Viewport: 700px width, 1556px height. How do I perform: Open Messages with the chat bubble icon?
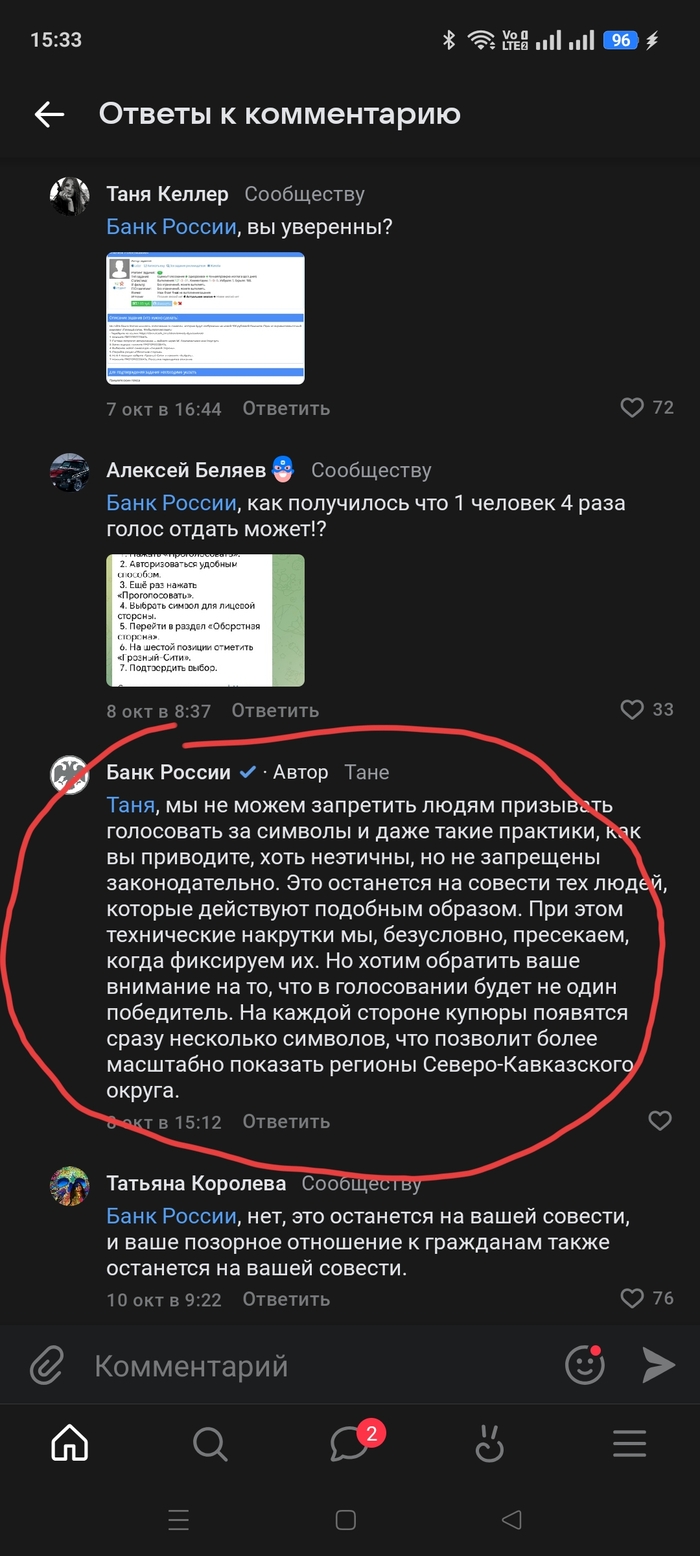pyautogui.click(x=348, y=1444)
